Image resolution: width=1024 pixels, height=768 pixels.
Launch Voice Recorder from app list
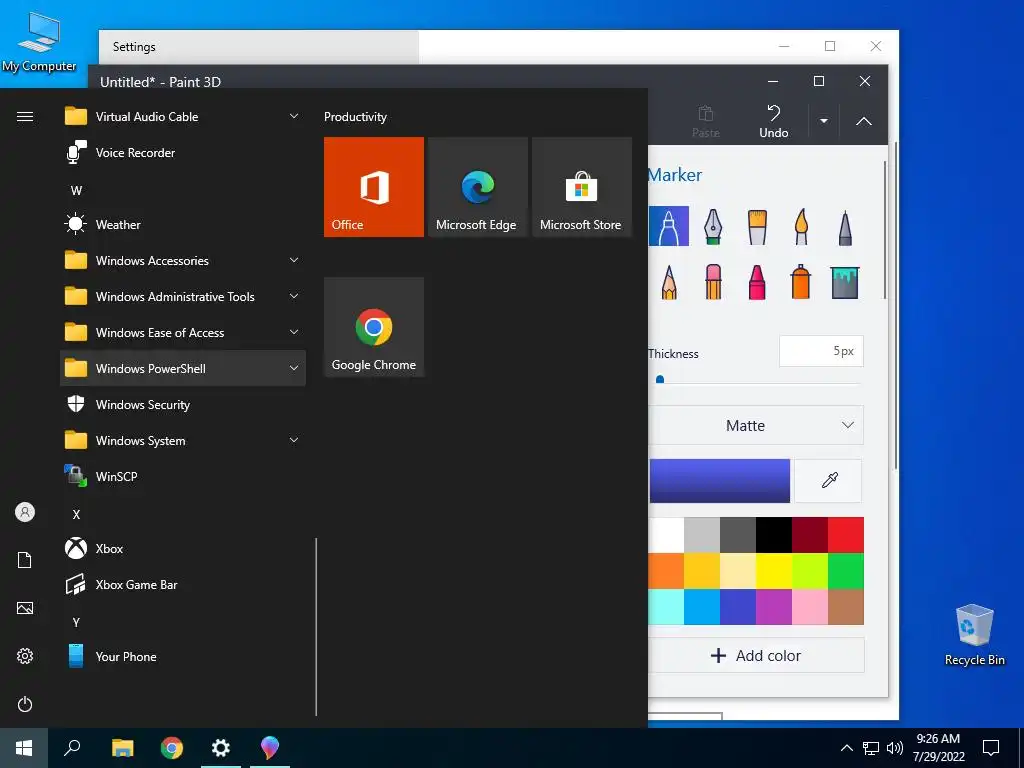183,153
